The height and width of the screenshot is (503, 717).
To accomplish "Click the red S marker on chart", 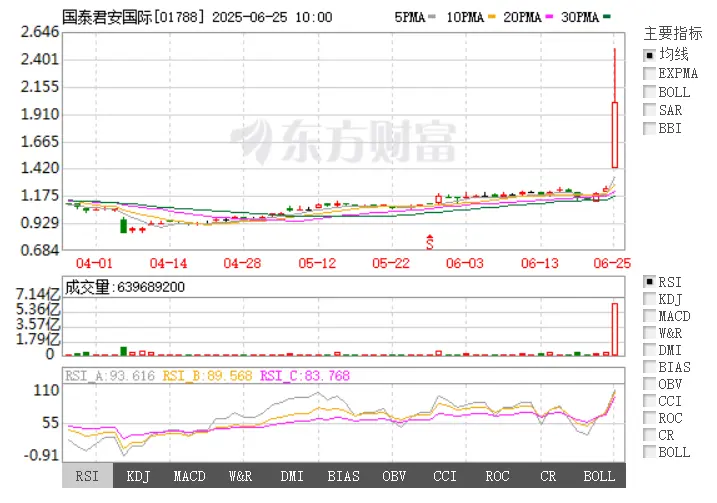I will 430,242.
